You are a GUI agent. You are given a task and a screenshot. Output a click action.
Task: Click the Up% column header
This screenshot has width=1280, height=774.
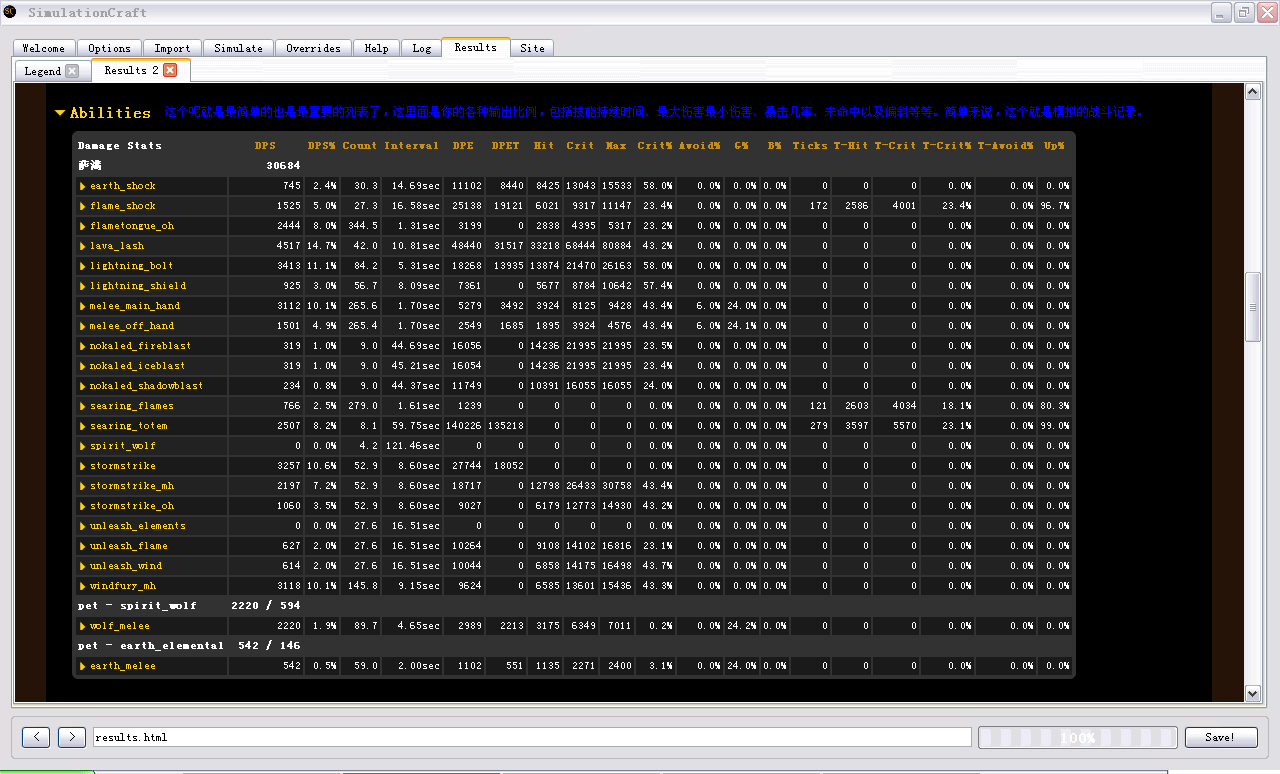tap(1054, 146)
